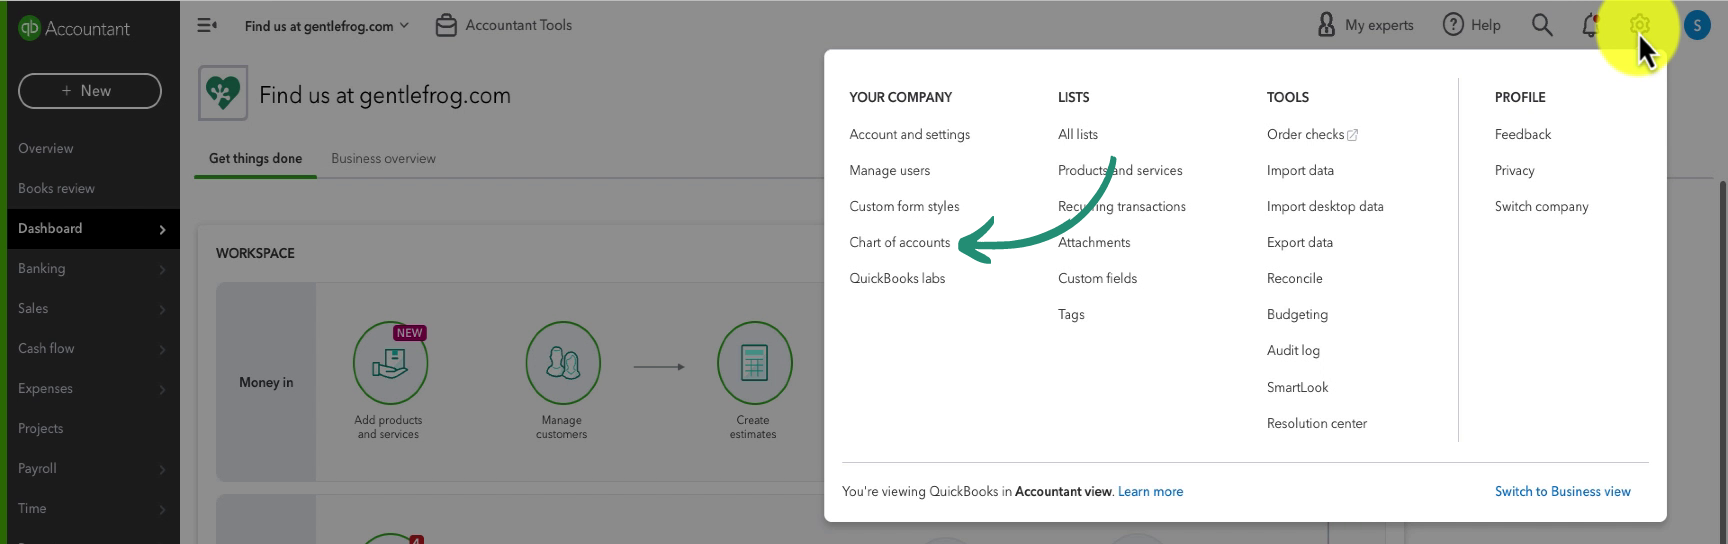The height and width of the screenshot is (544, 1728).
Task: Open All lists
Action: pos(1078,134)
